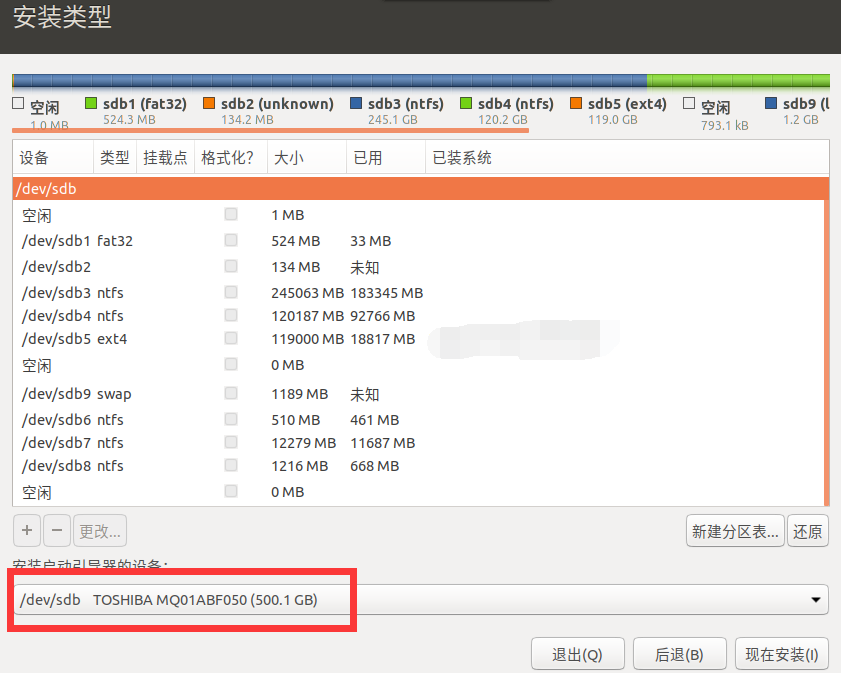This screenshot has height=673, width=841.
Task: Click the − remove partition icon
Action: point(57,530)
